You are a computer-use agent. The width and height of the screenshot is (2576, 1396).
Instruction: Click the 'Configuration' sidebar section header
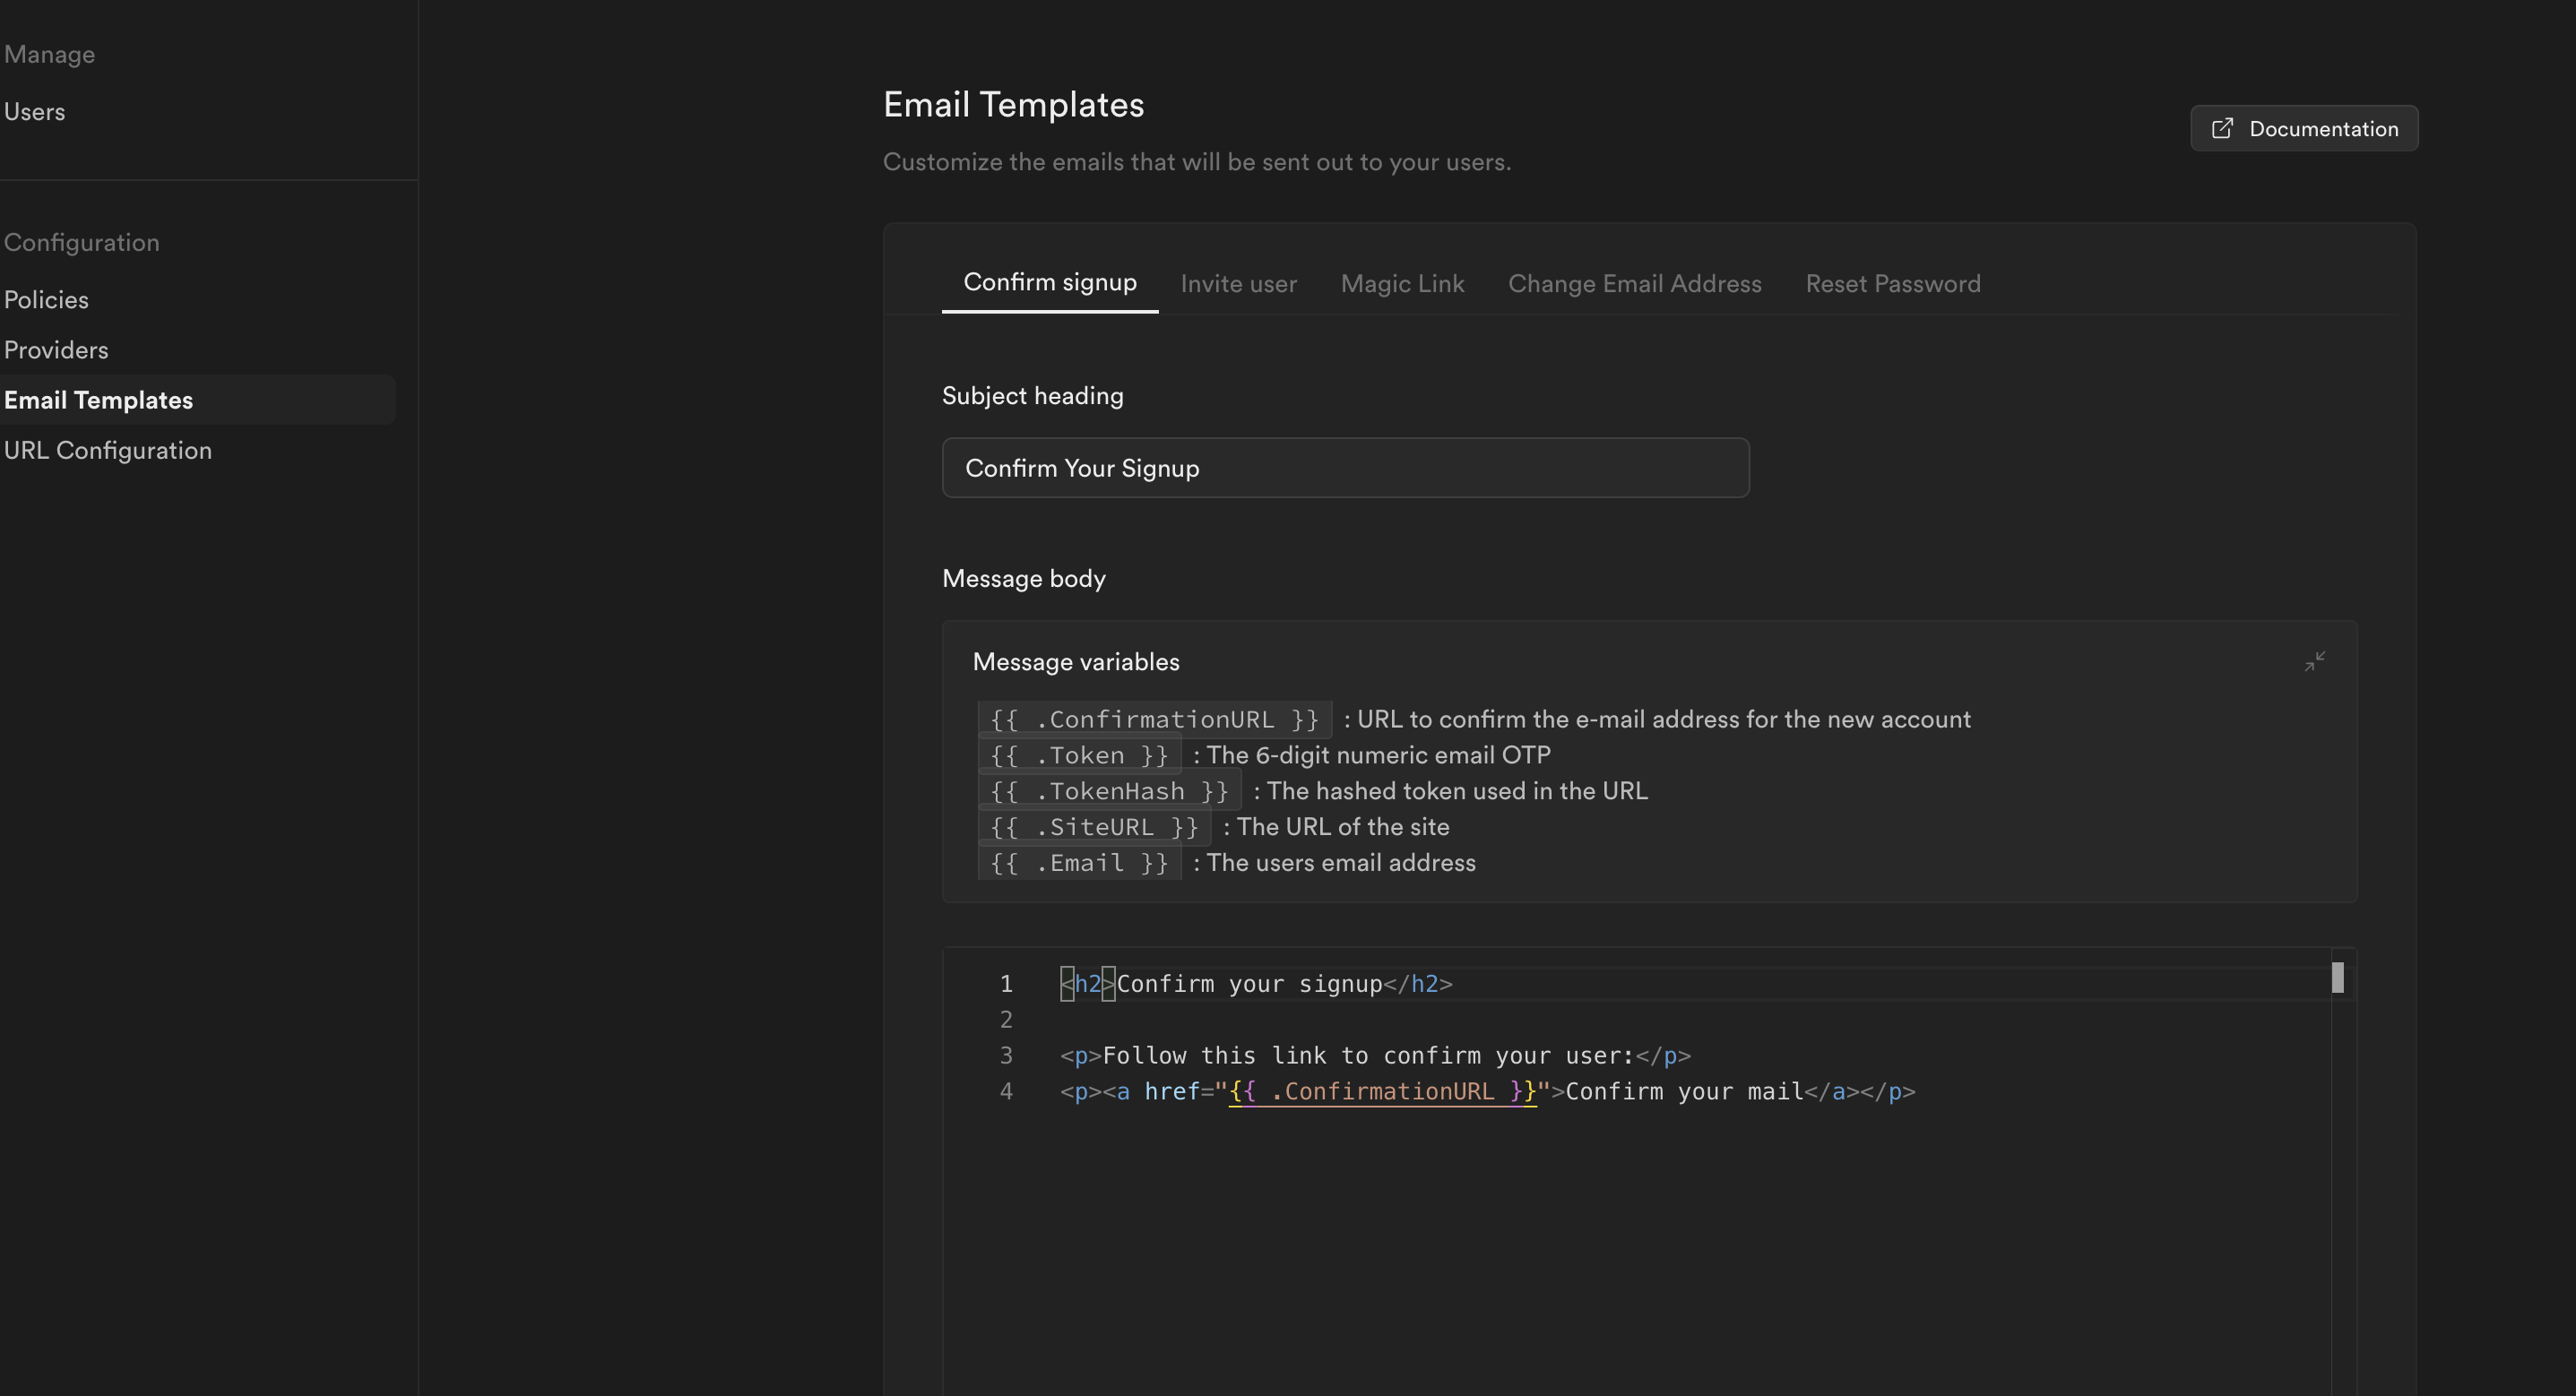[x=81, y=243]
